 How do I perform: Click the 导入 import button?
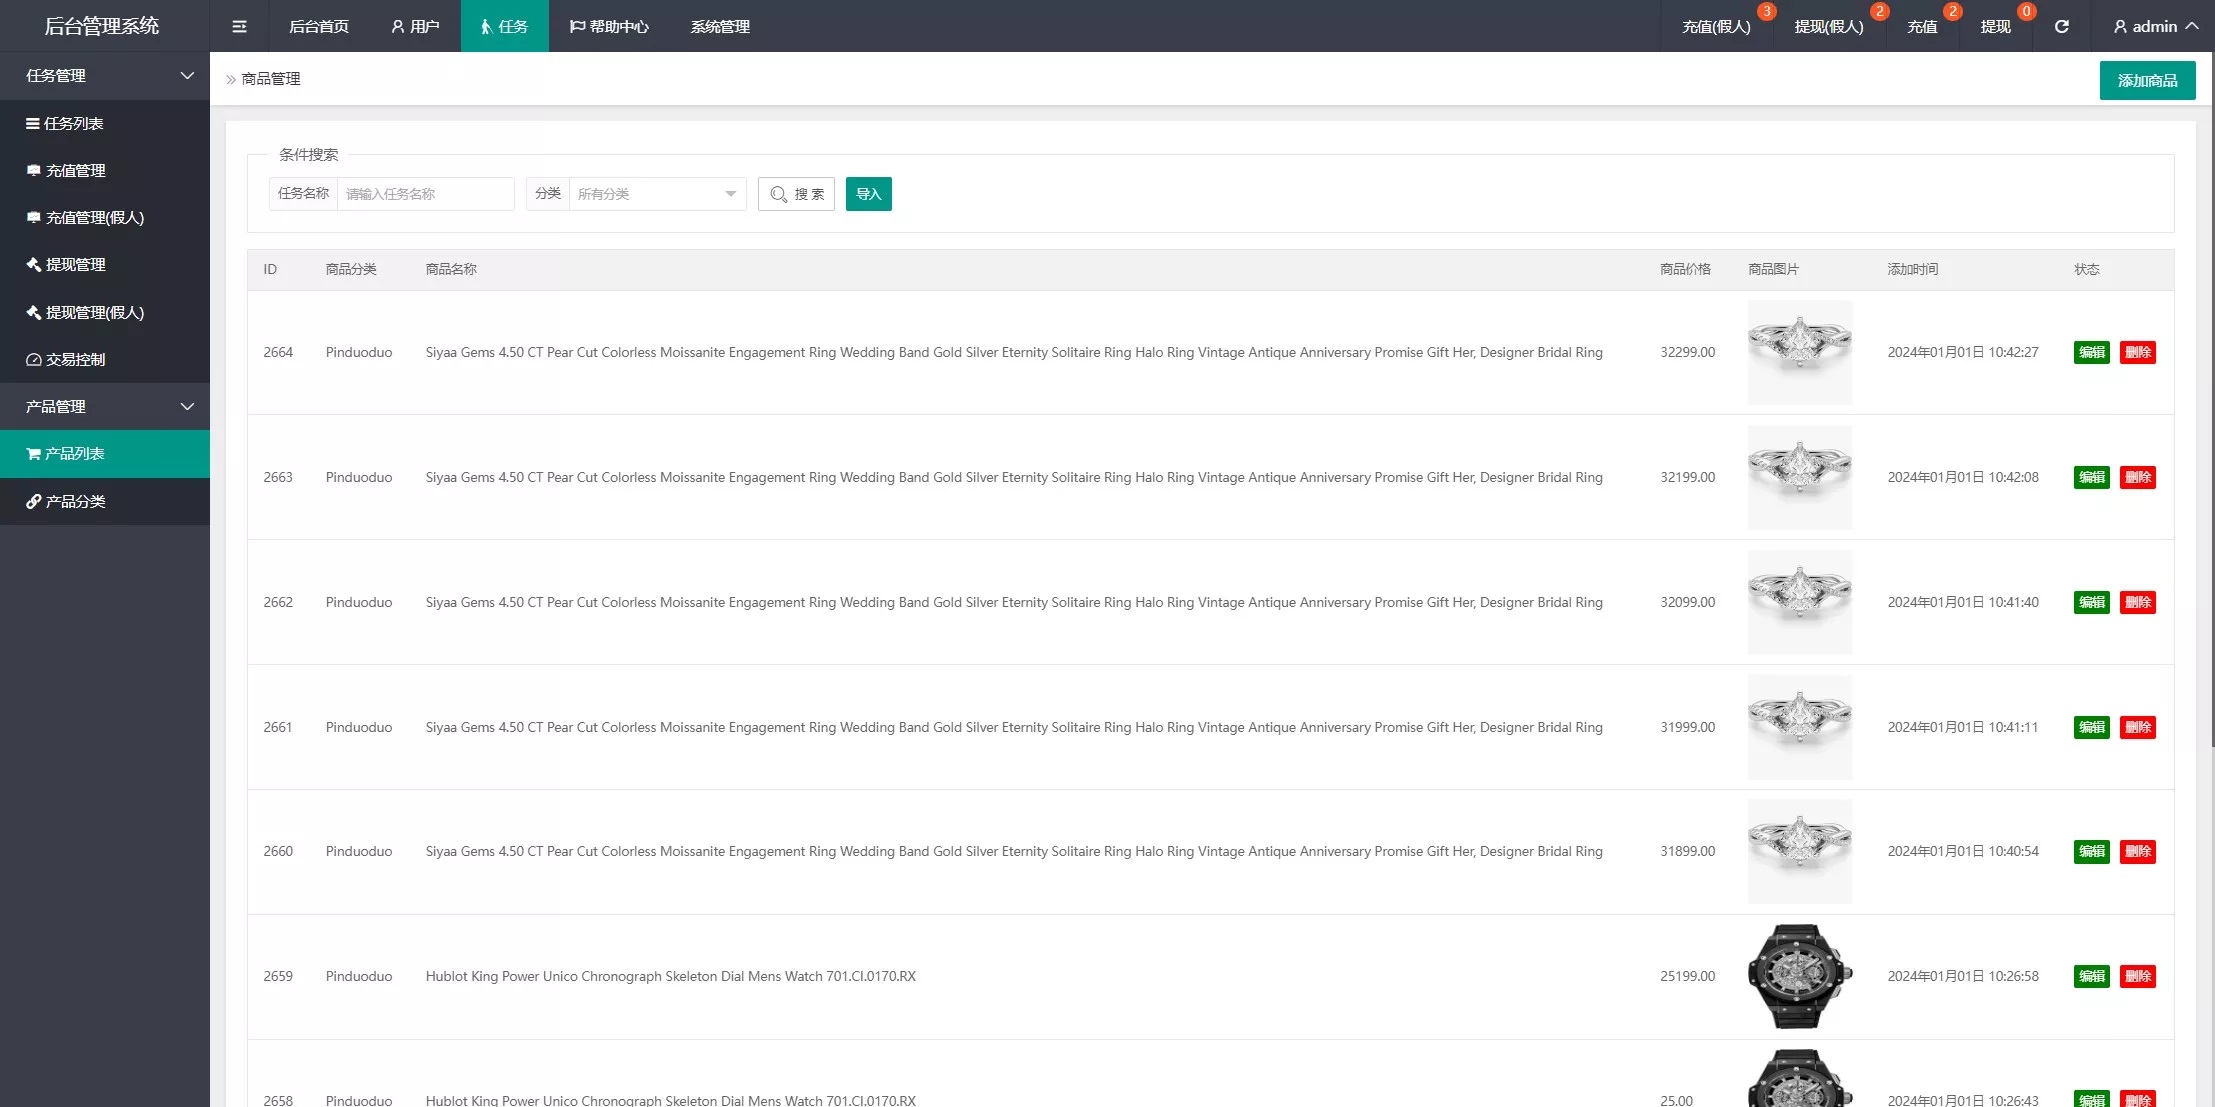(x=868, y=194)
